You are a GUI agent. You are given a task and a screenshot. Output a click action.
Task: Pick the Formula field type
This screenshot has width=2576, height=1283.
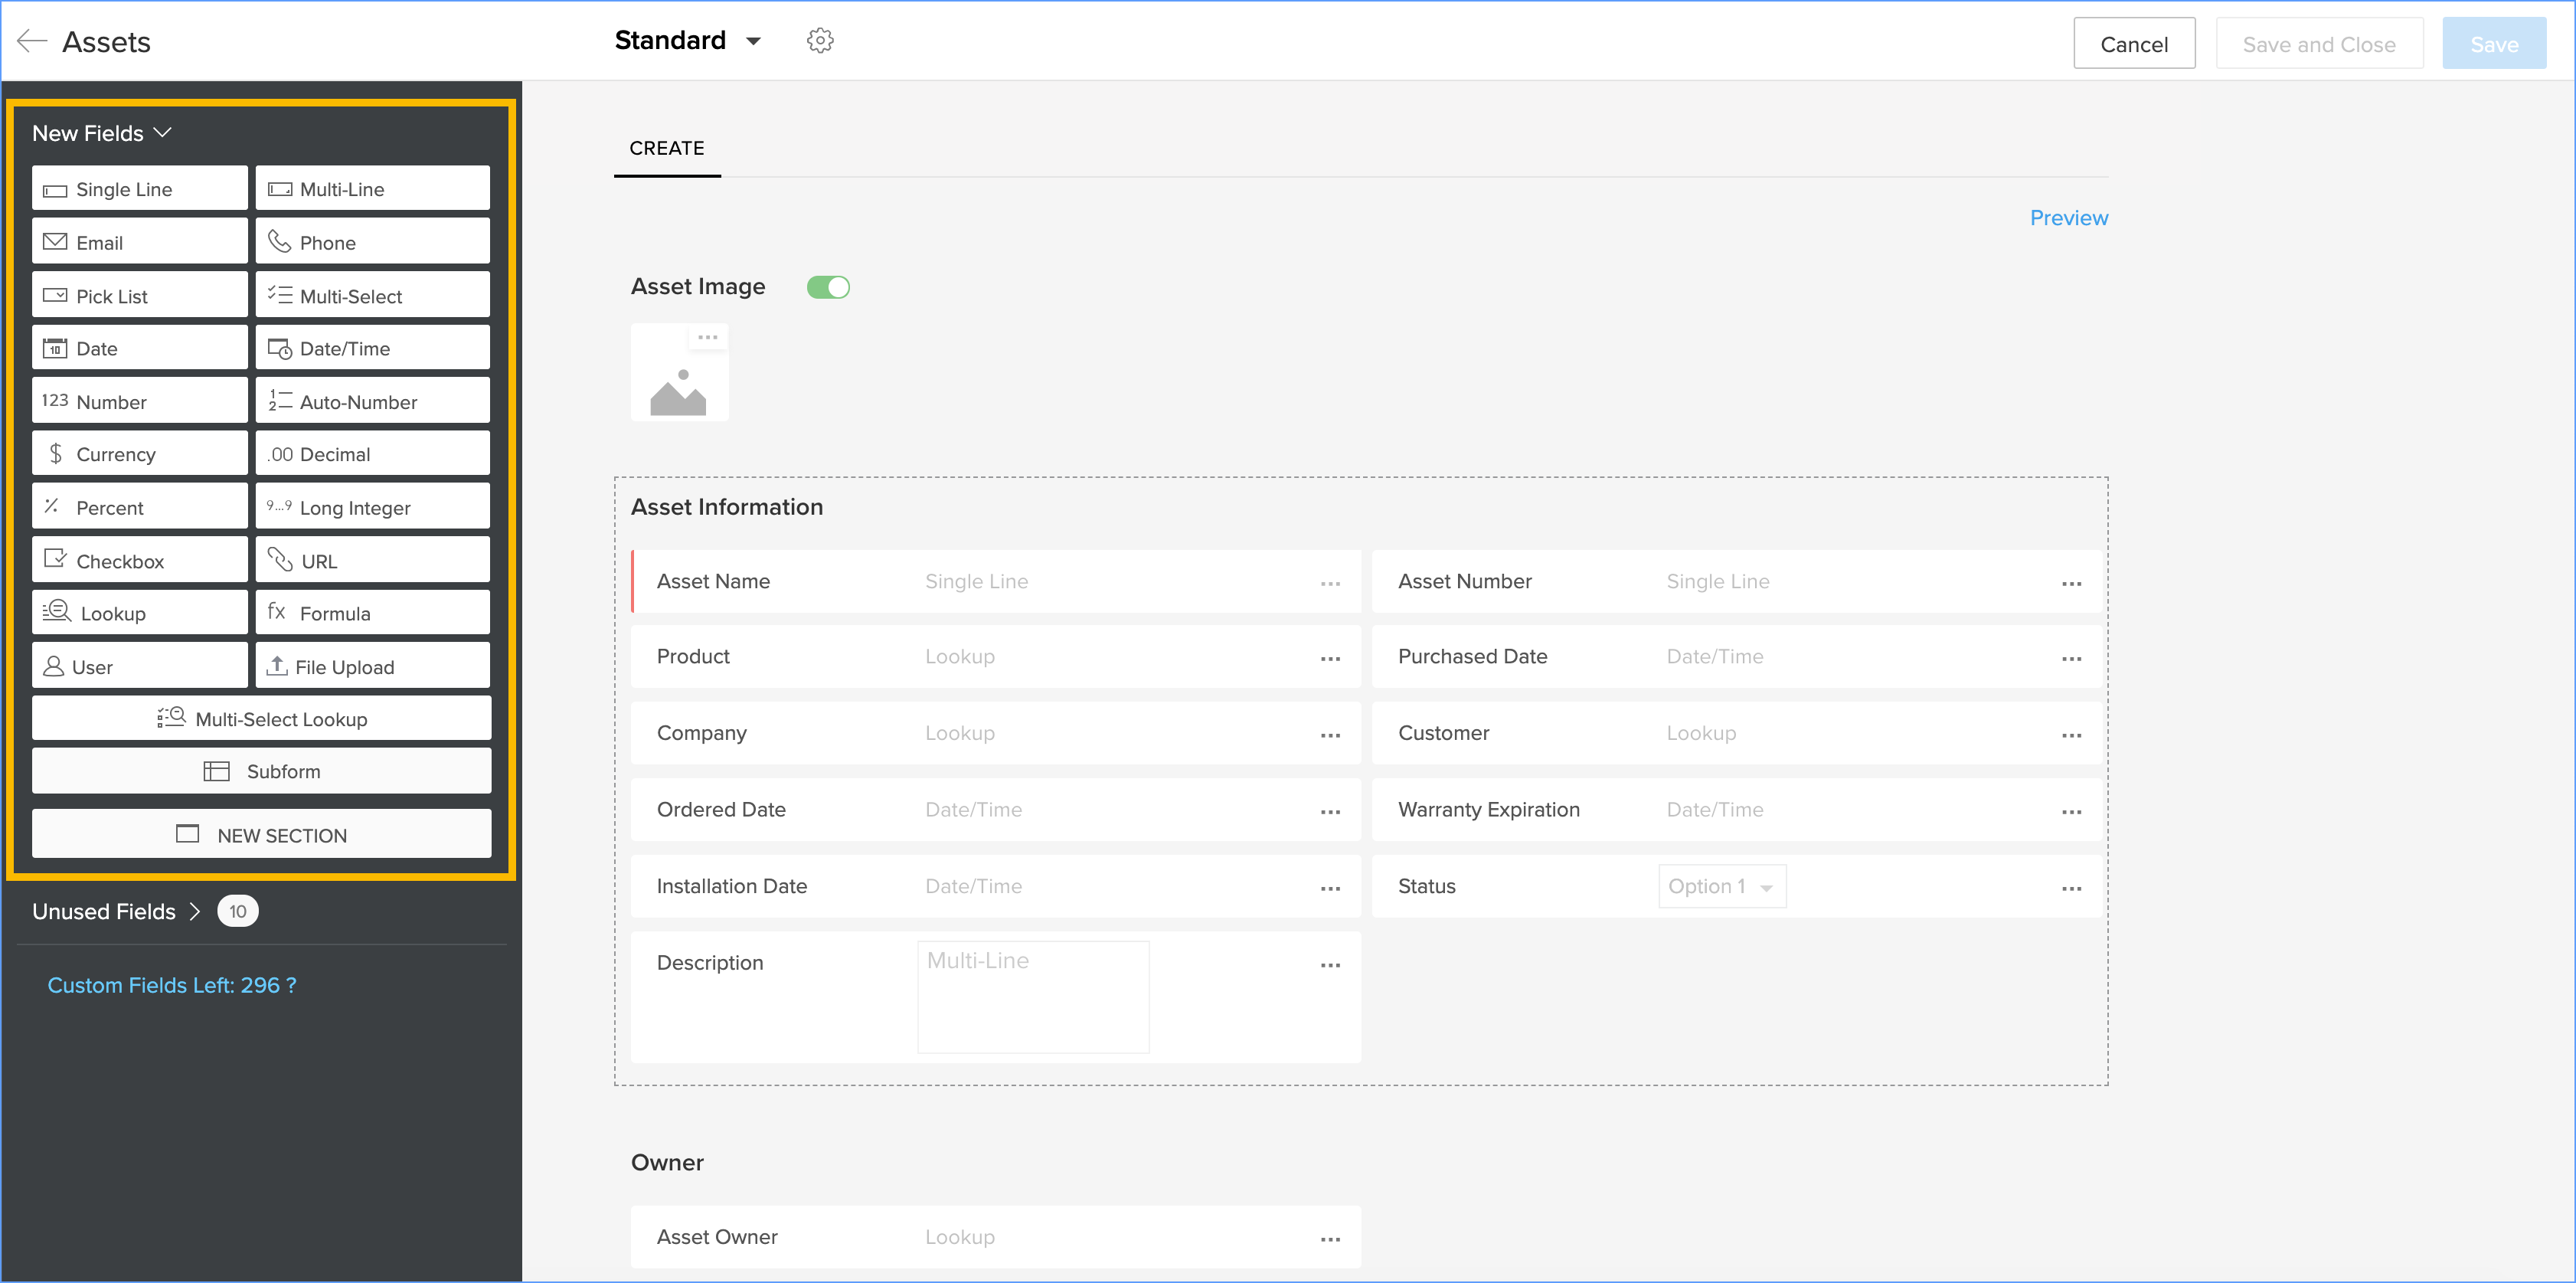pyautogui.click(x=372, y=613)
